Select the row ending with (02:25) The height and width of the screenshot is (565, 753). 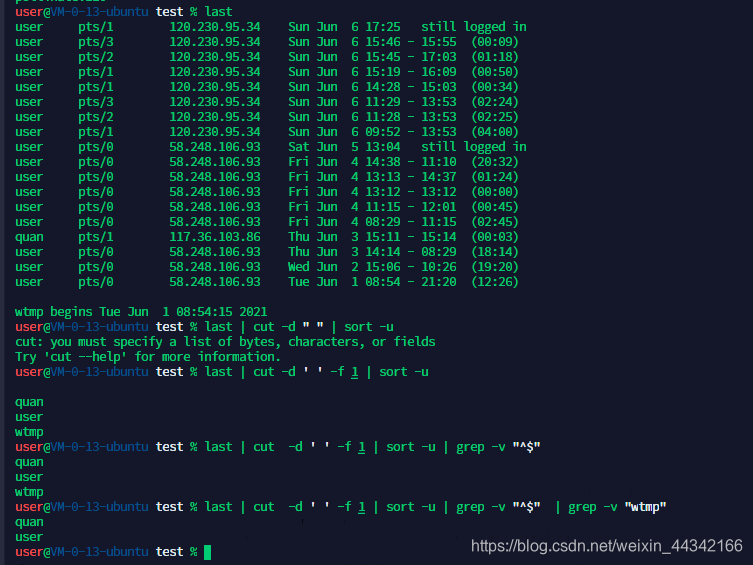(267, 117)
